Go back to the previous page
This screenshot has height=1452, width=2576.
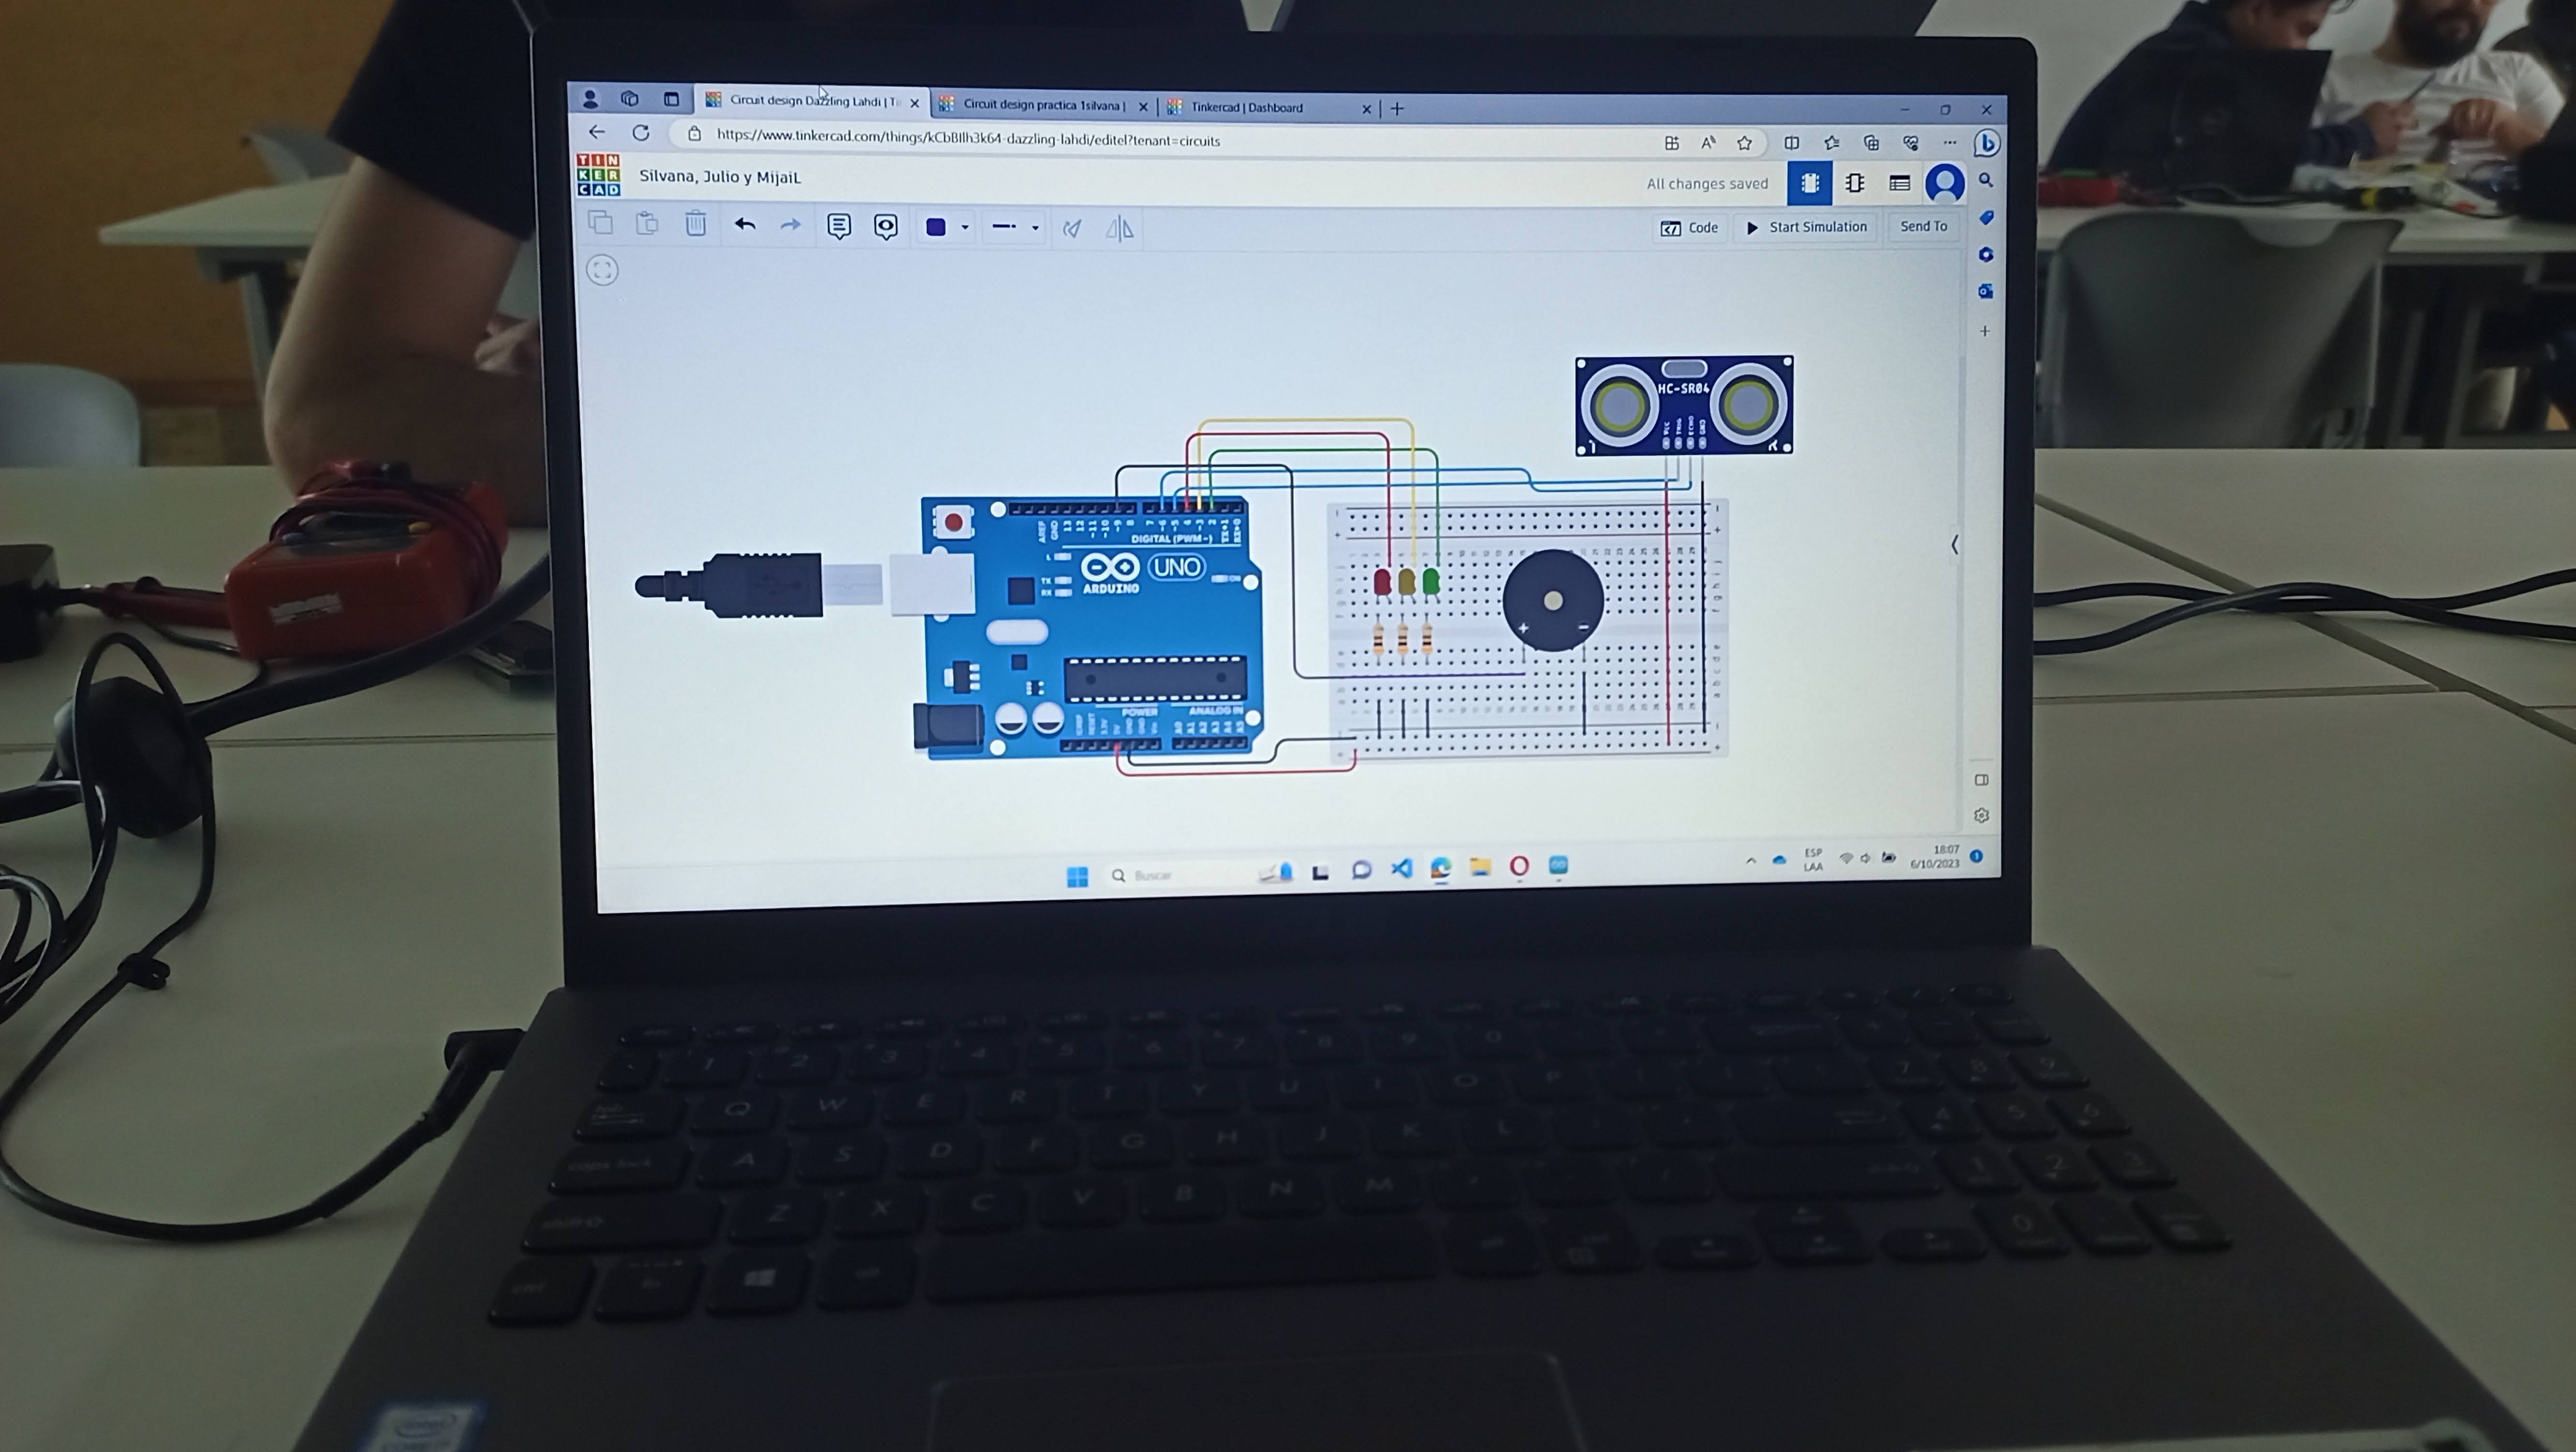[x=597, y=132]
